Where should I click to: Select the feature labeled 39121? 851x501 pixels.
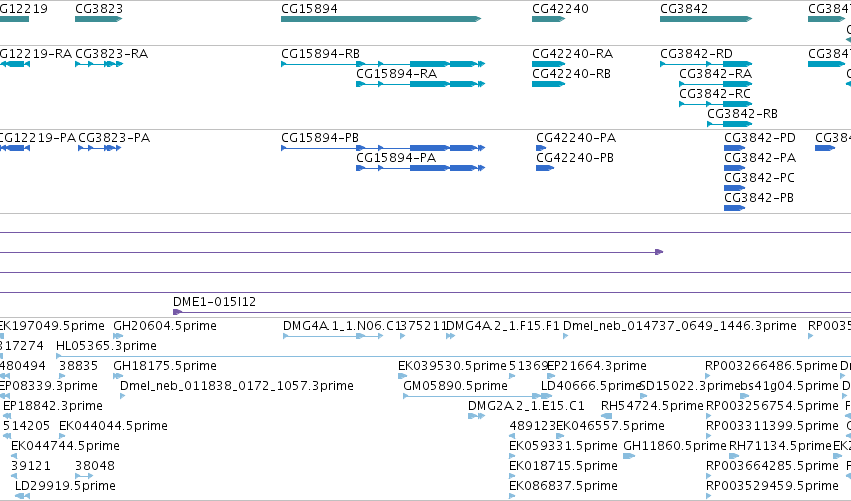tap(30, 466)
